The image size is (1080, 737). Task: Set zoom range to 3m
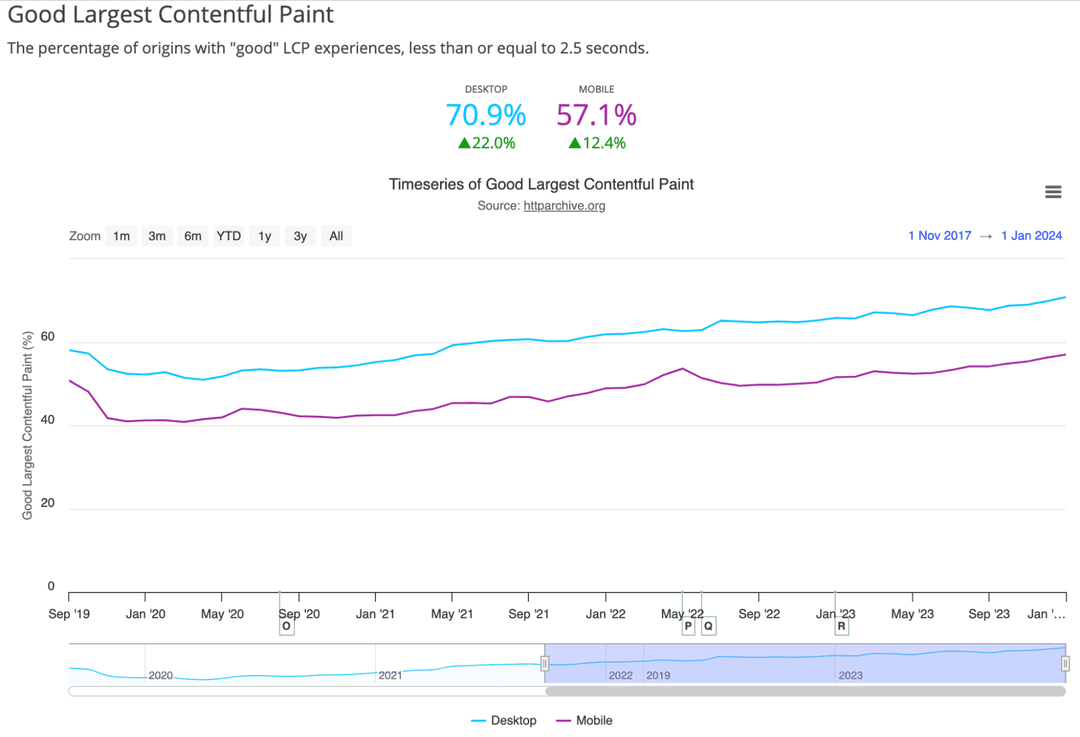pos(157,236)
